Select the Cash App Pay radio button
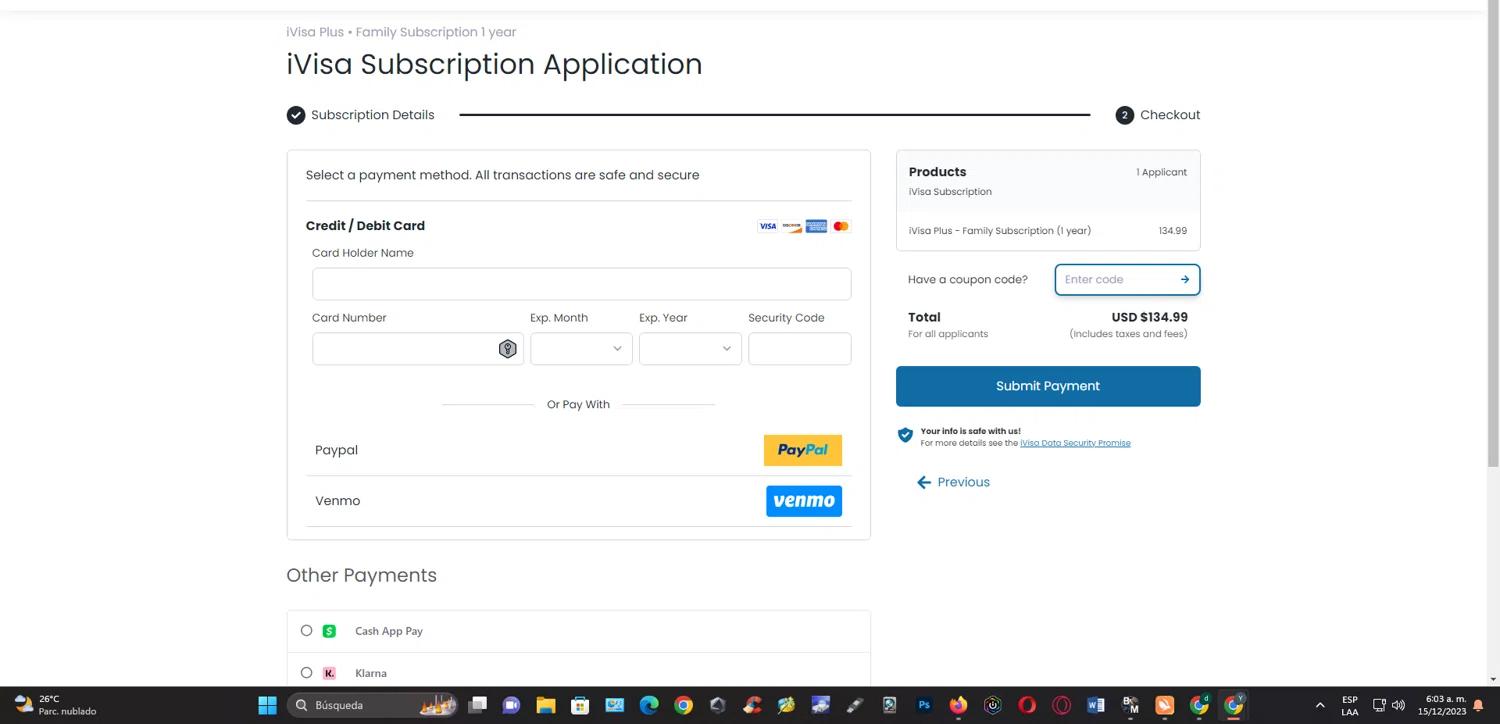This screenshot has width=1500, height=724. click(x=306, y=631)
